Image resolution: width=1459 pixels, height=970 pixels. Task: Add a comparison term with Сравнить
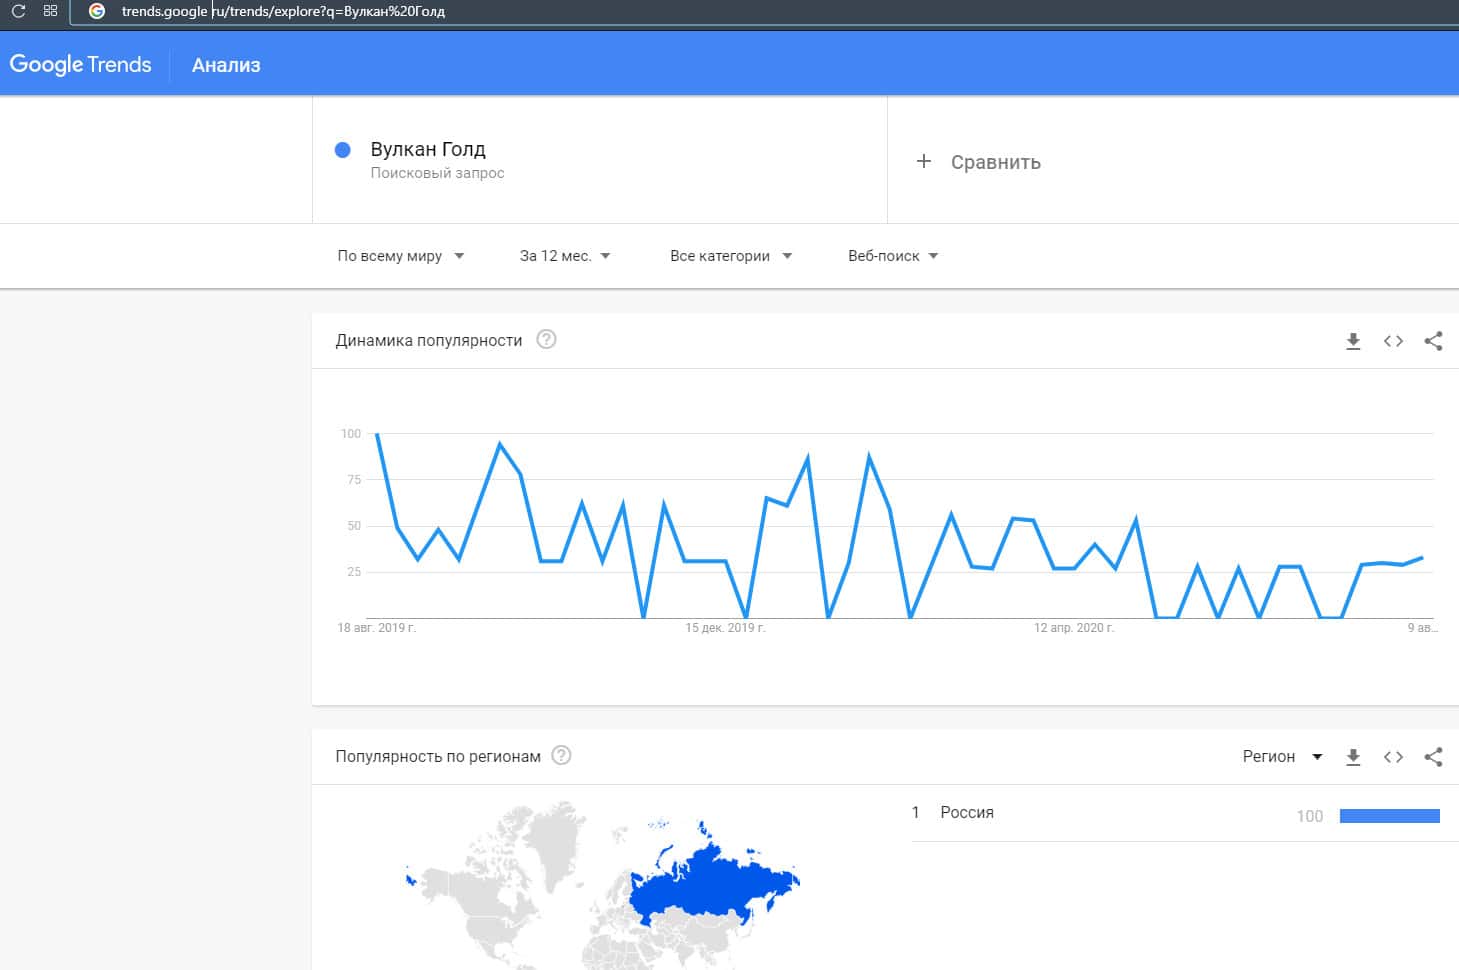[980, 162]
